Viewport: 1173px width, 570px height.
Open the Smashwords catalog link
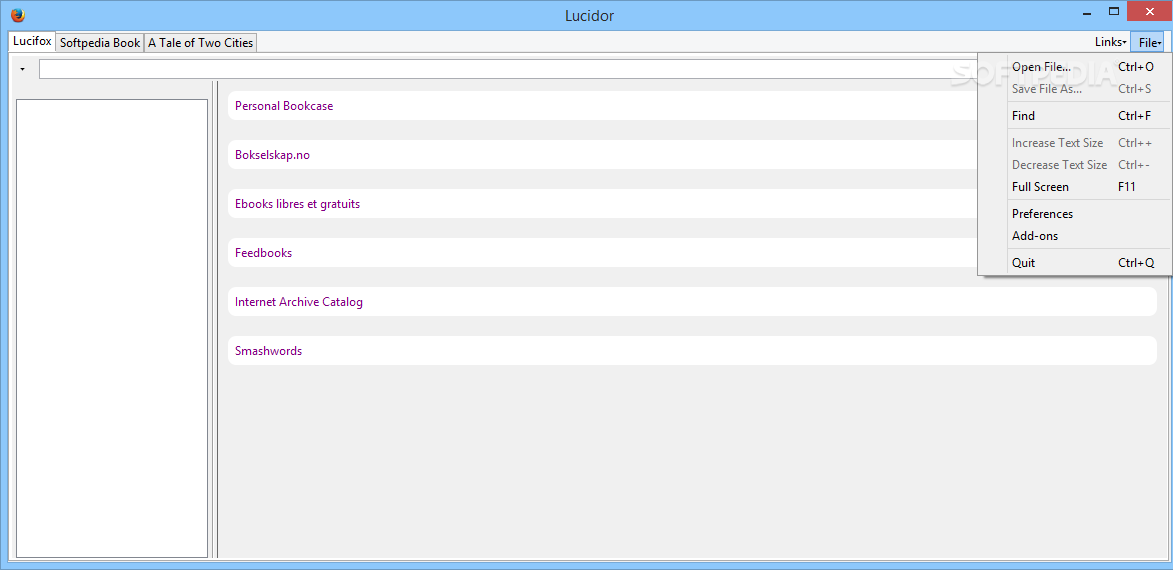coord(269,351)
